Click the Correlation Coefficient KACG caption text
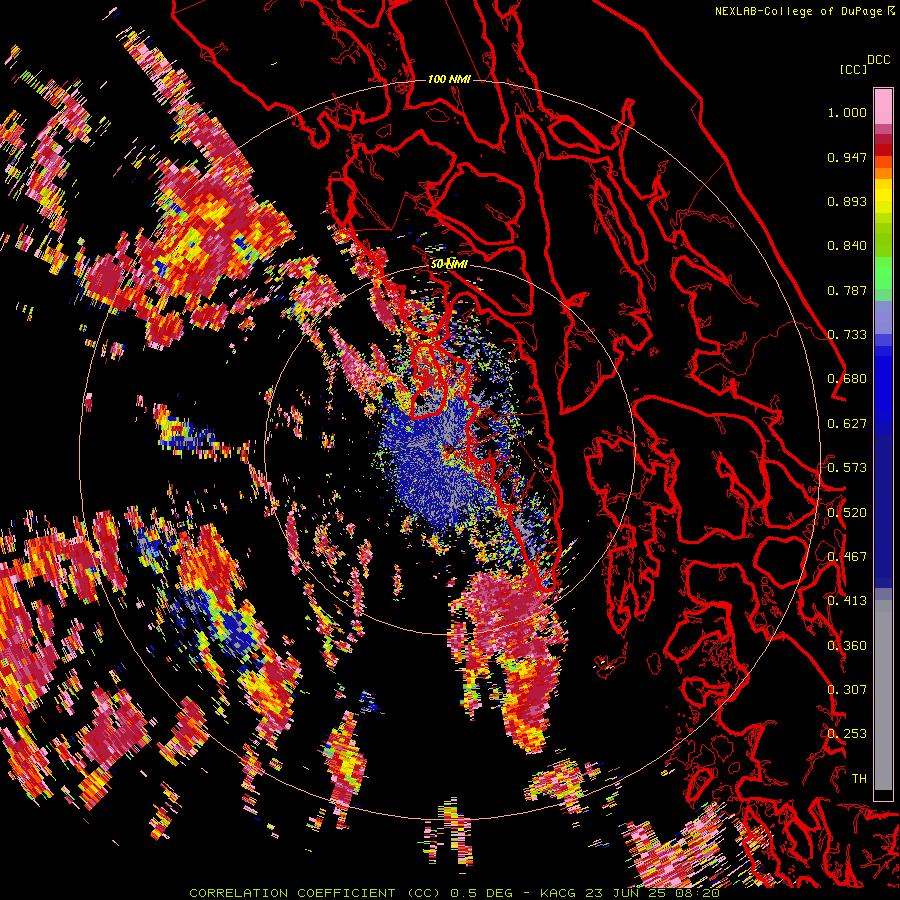This screenshot has height=900, width=900. (454, 893)
